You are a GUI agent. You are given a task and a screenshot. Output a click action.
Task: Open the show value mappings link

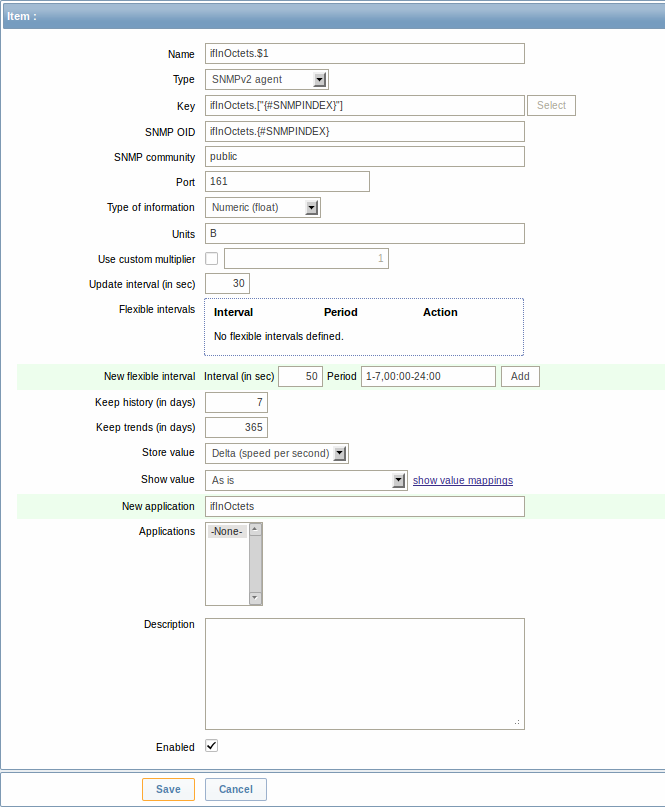[x=463, y=480]
